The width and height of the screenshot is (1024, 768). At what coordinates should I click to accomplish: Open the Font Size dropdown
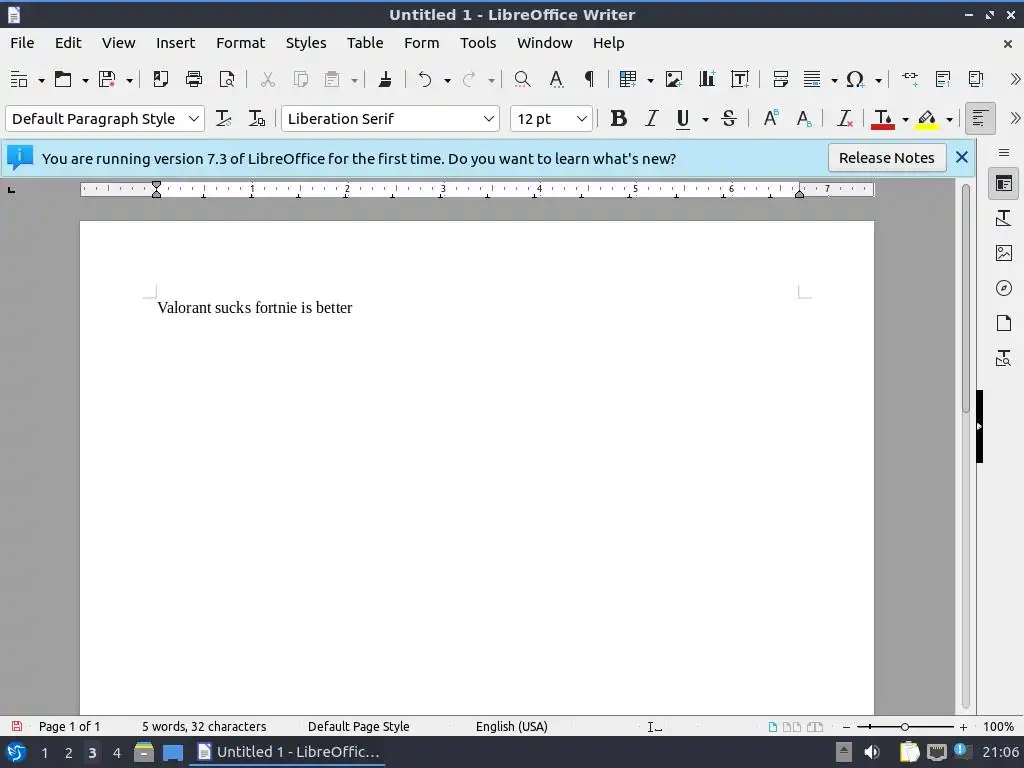(581, 119)
